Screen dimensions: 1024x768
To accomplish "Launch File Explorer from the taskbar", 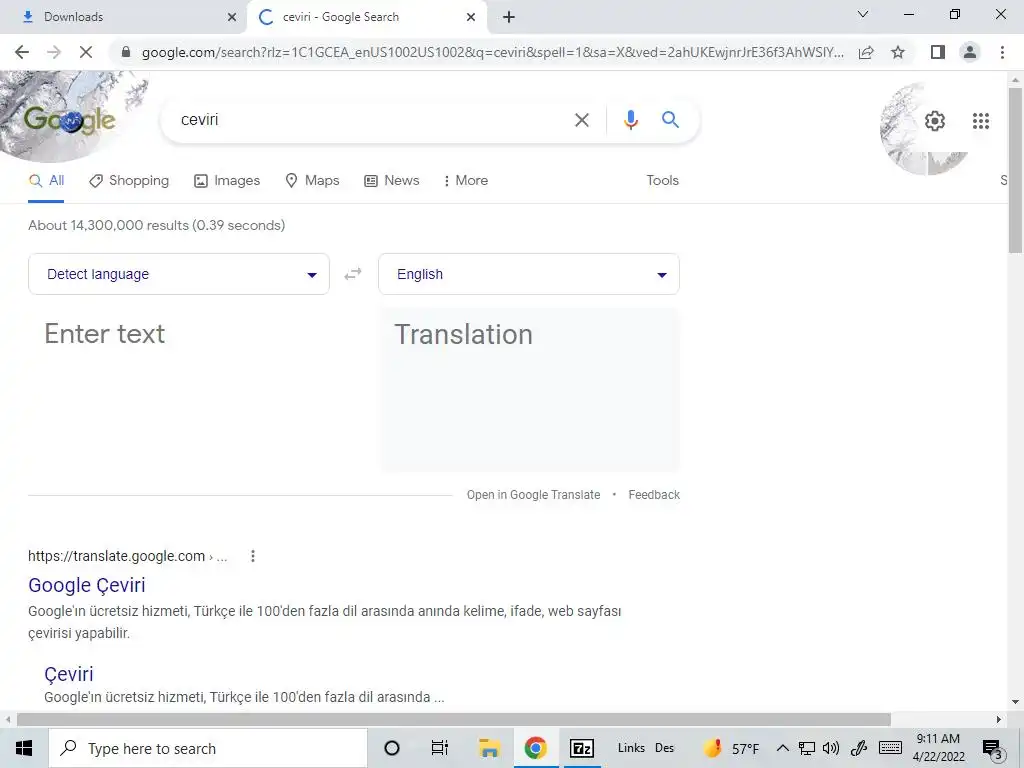I will coord(488,748).
